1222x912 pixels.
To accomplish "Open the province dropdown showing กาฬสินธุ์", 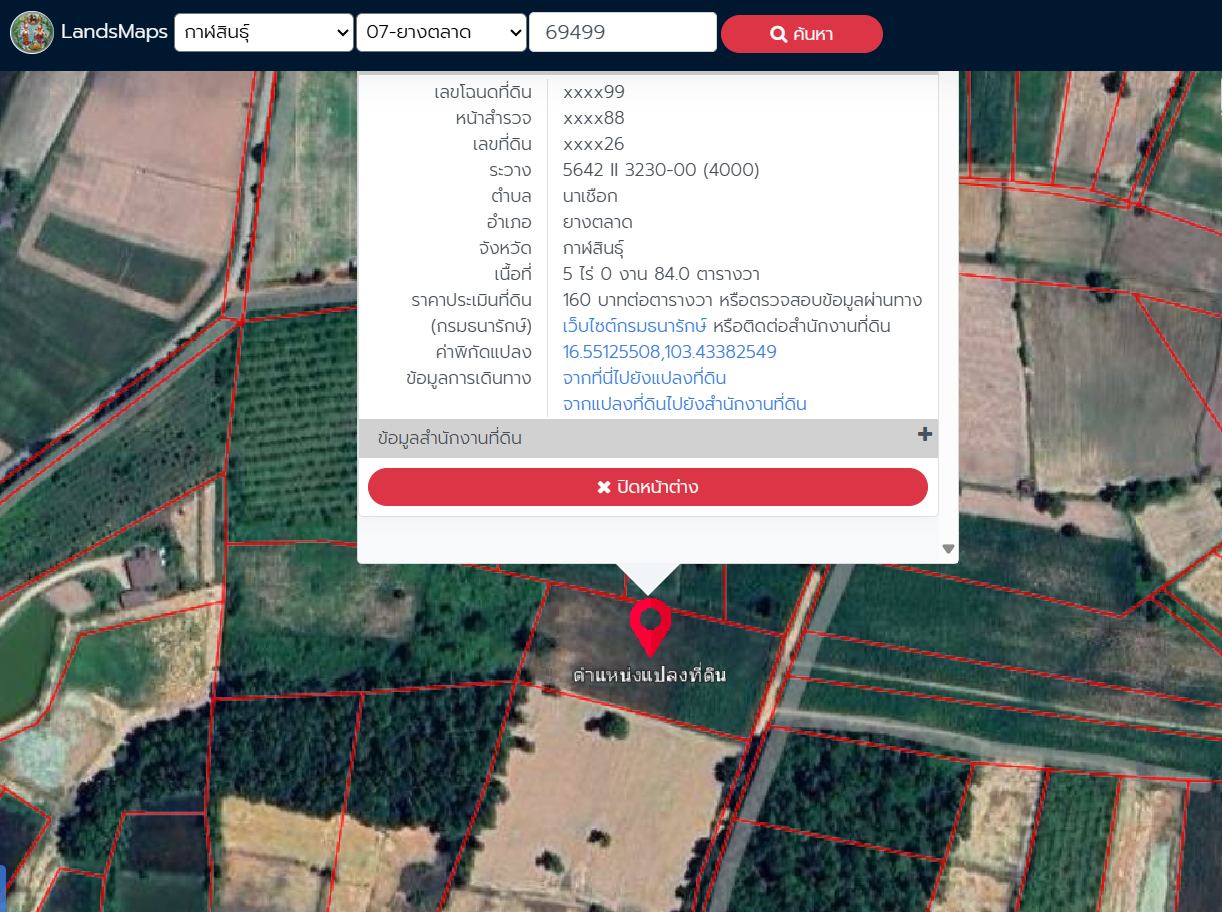I will click(264, 33).
